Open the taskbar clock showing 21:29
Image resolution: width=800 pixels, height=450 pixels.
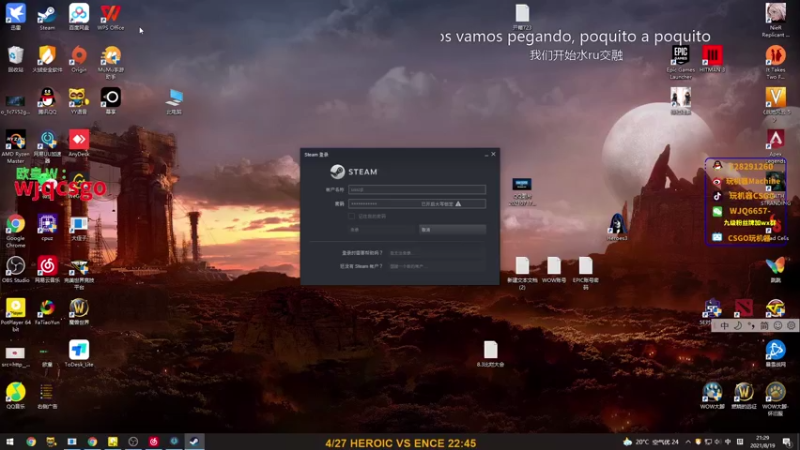coord(763,442)
